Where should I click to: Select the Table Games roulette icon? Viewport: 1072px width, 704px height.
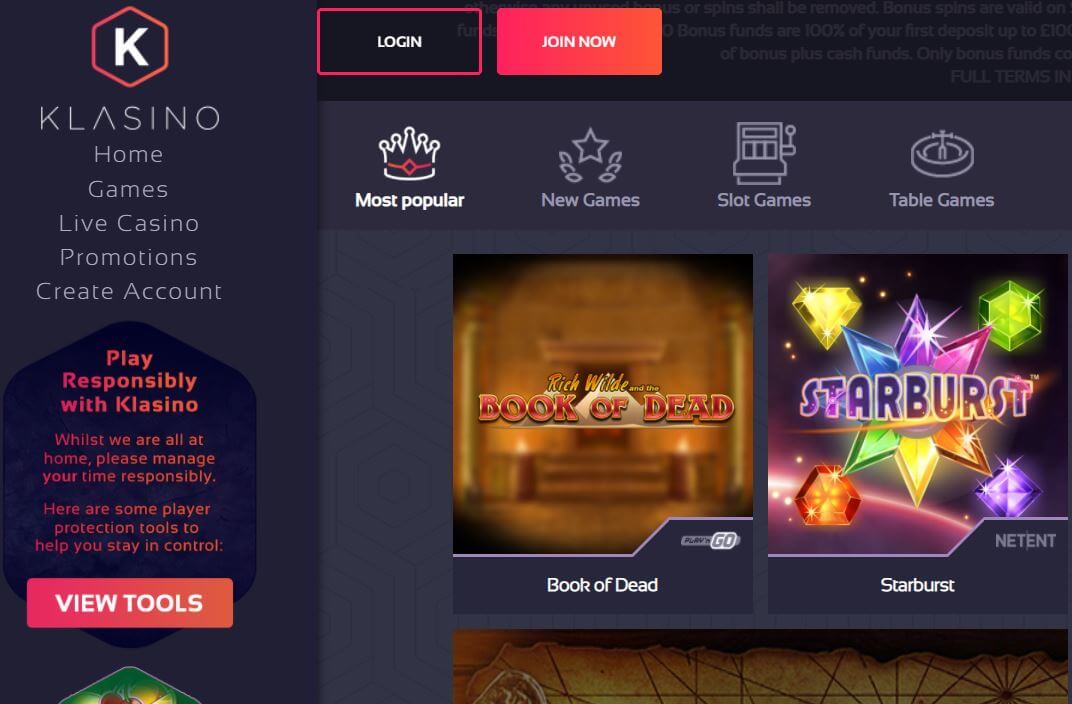941,154
